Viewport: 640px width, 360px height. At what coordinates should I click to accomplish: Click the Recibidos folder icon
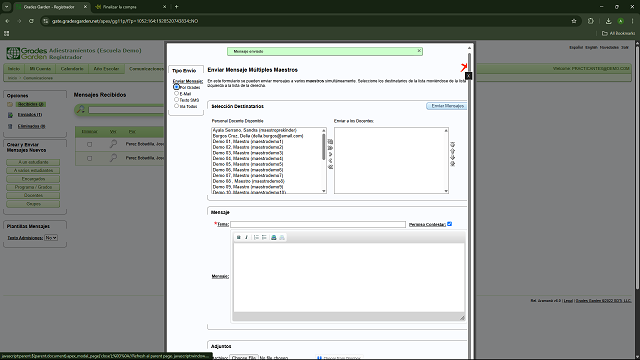(x=10, y=104)
